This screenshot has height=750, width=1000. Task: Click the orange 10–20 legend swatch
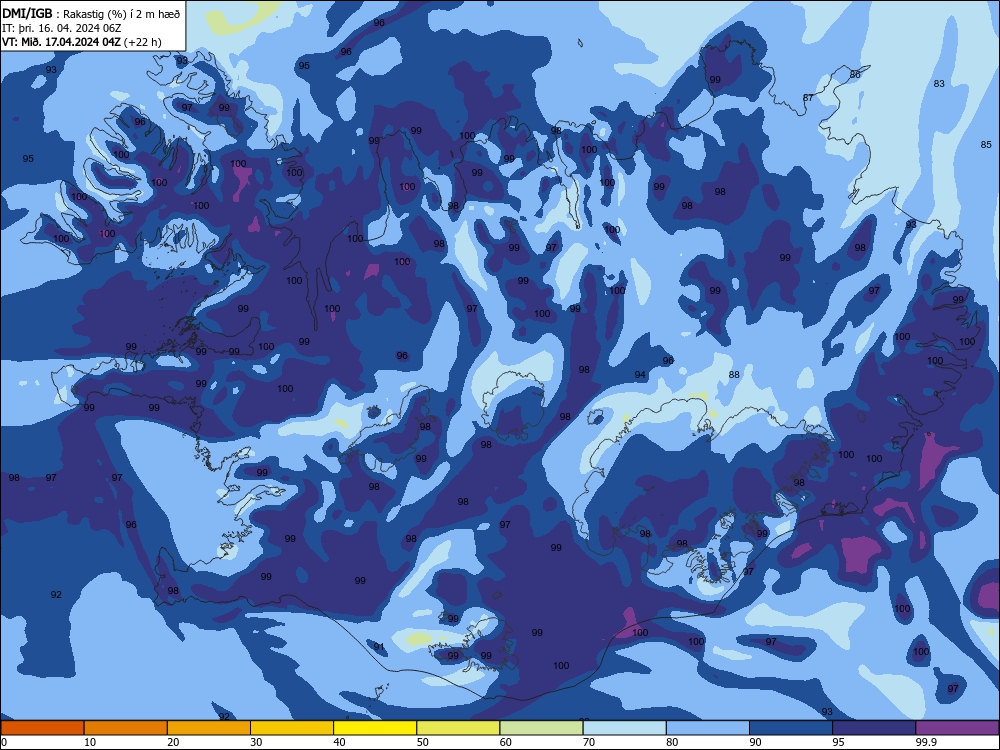coord(126,728)
